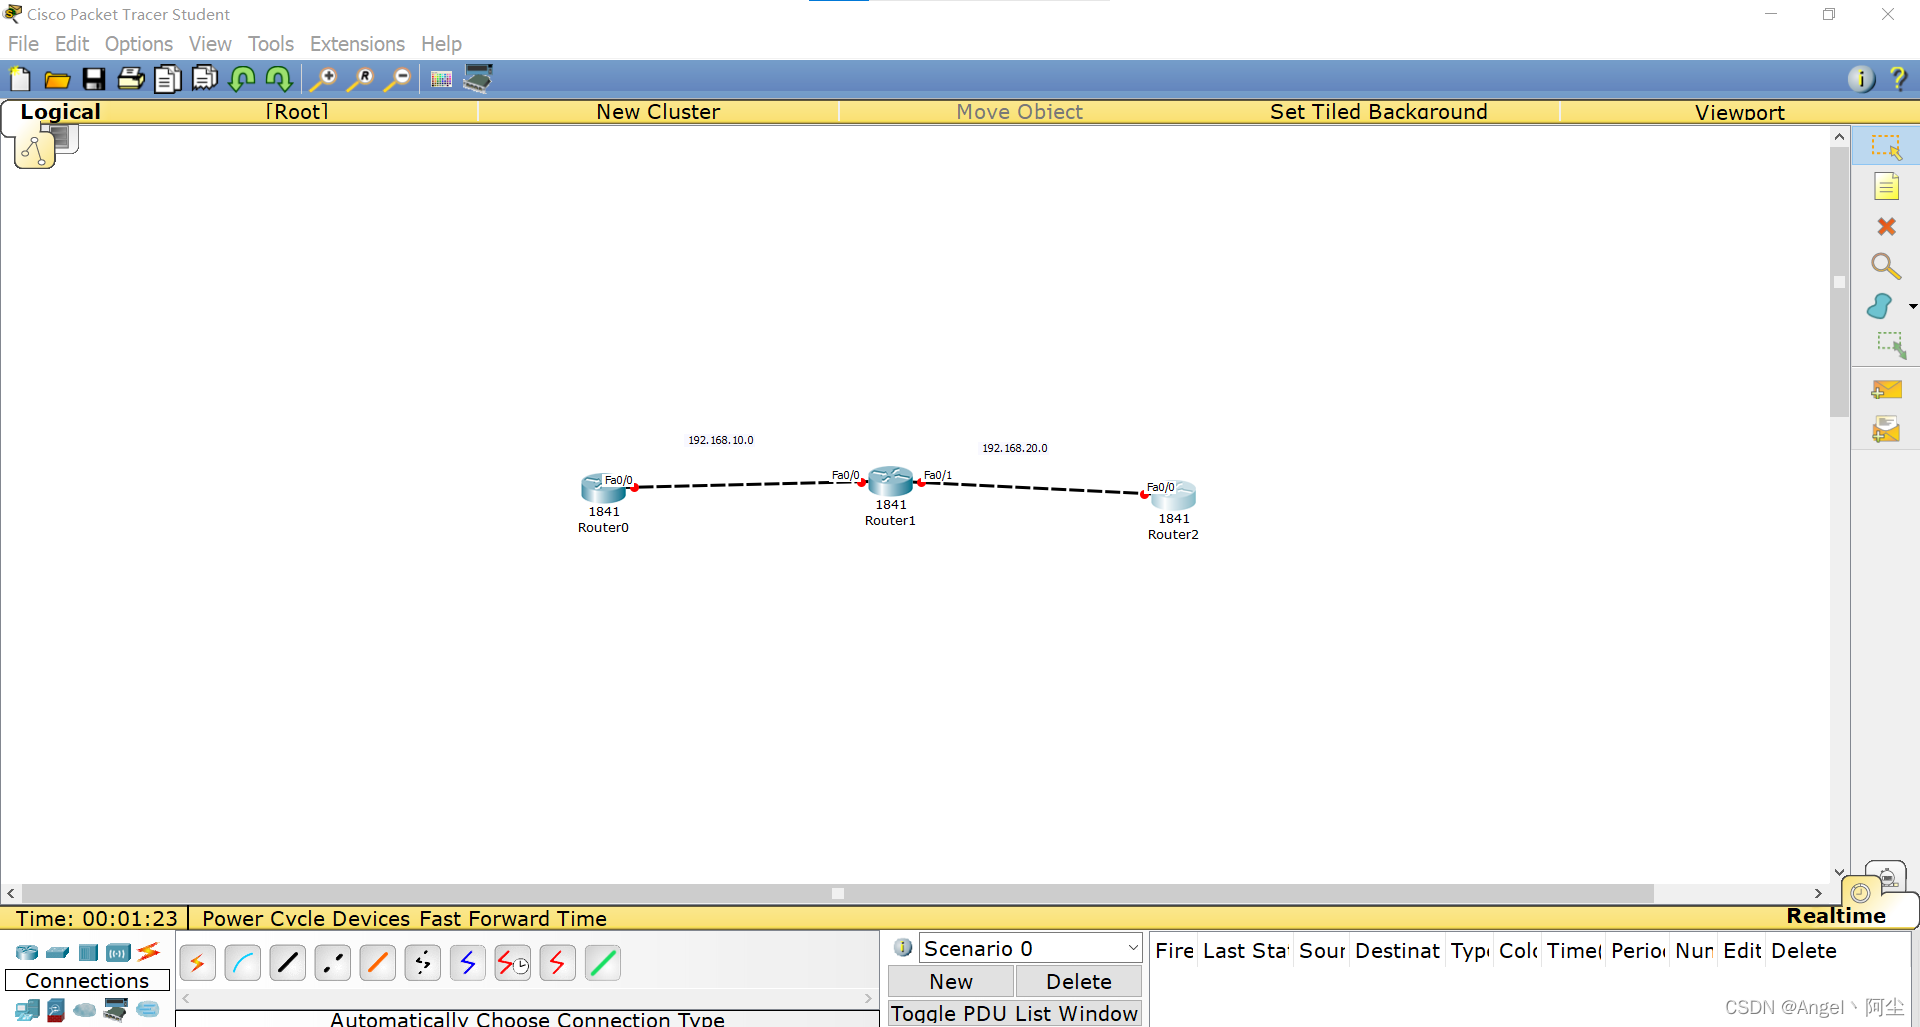The width and height of the screenshot is (1920, 1027).
Task: Toggle PDU List Window
Action: [1014, 1013]
